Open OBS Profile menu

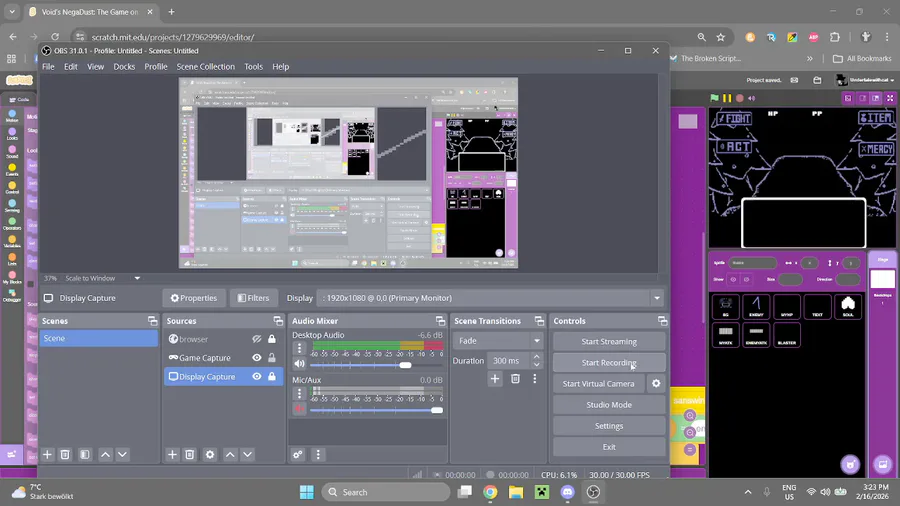[156, 67]
